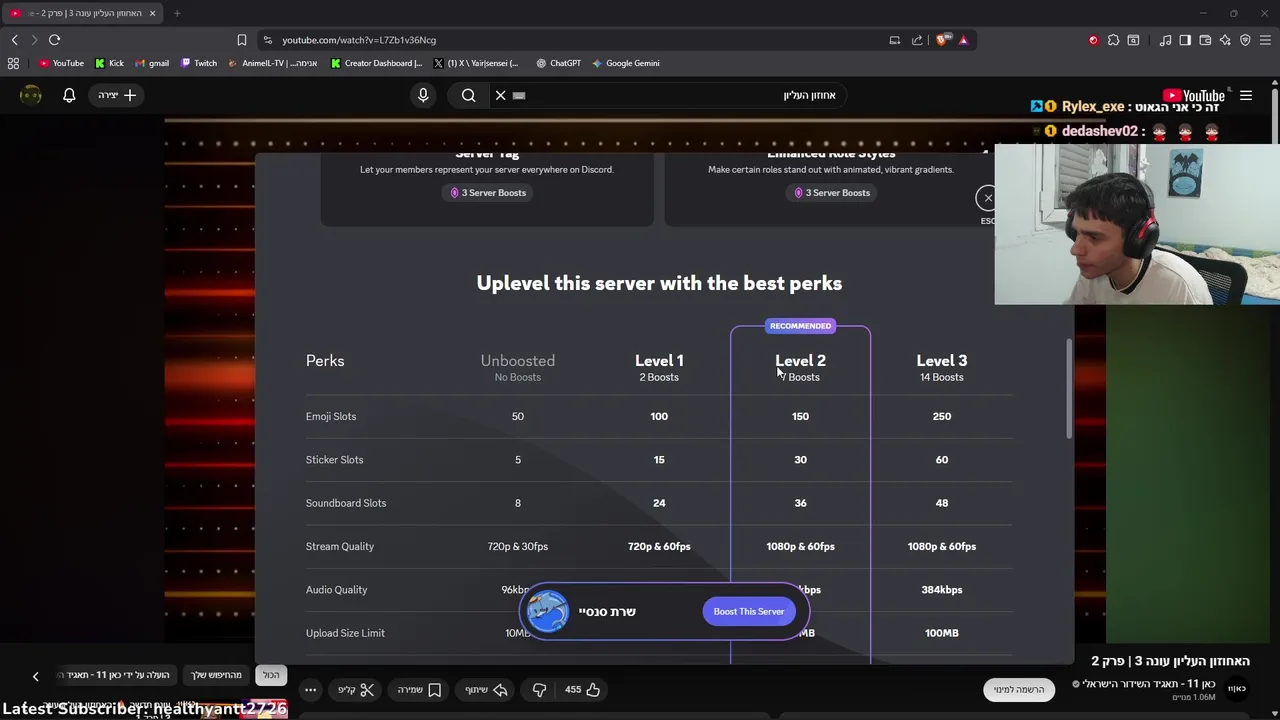Open the Google Gemini bookmark
The image size is (1280, 720).
click(626, 63)
